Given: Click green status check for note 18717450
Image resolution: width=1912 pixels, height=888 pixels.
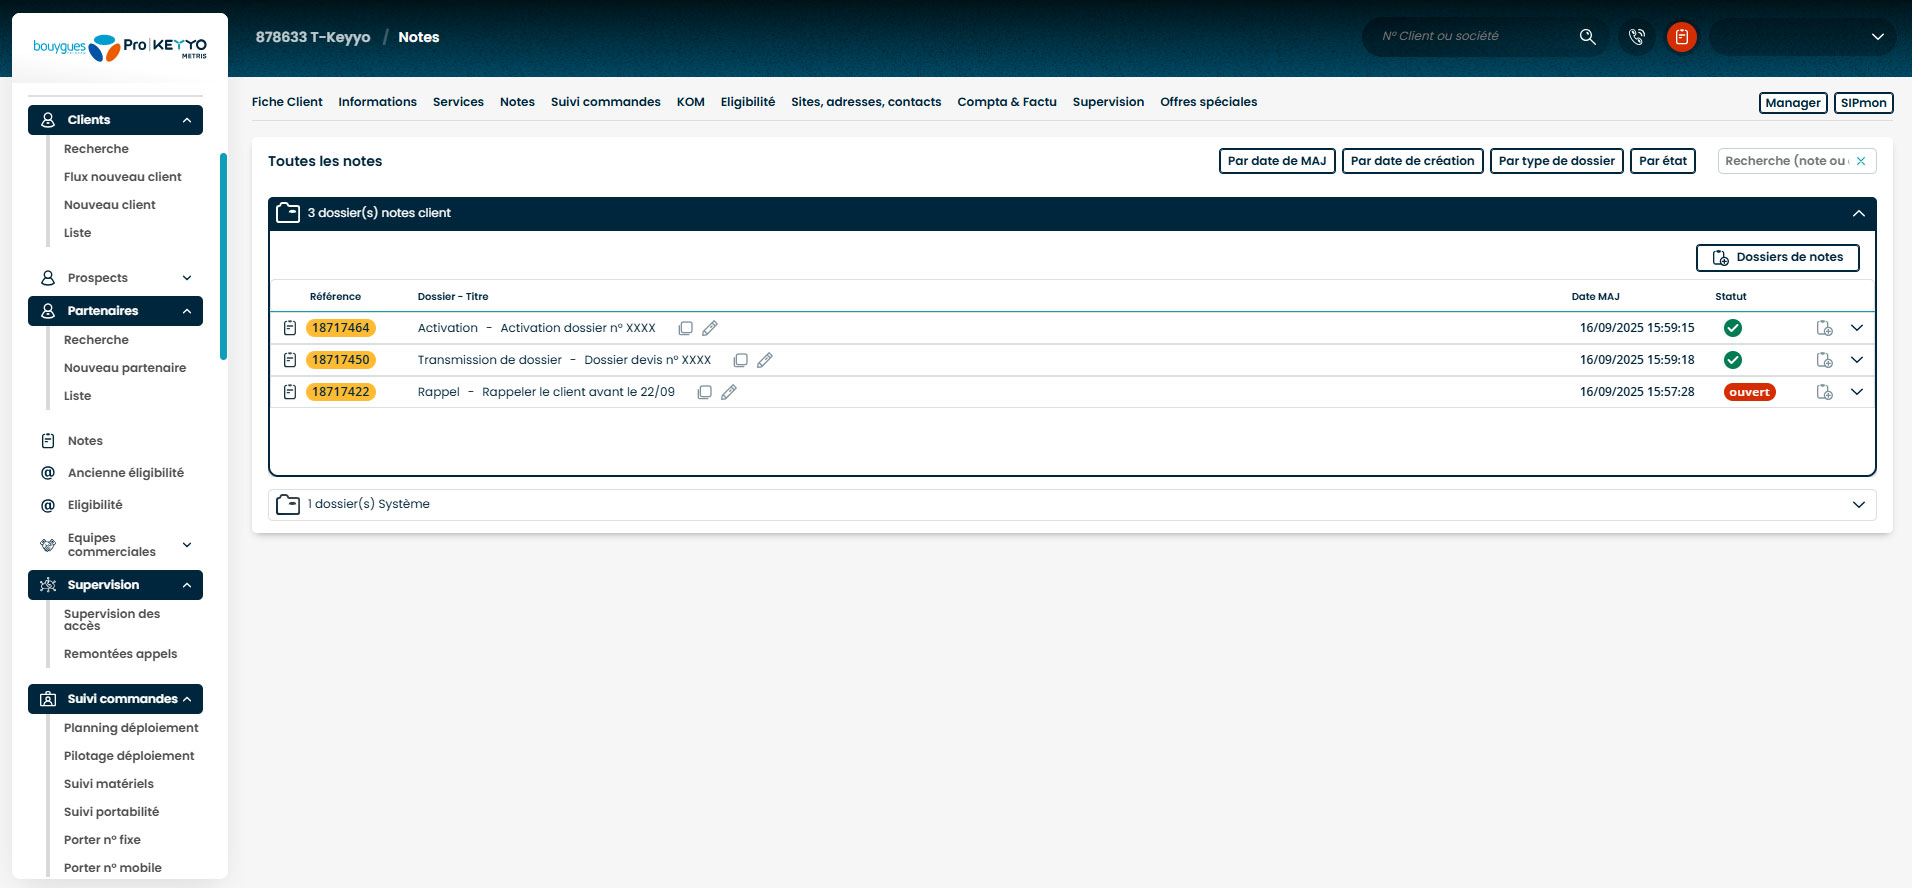Looking at the screenshot, I should click(1733, 360).
